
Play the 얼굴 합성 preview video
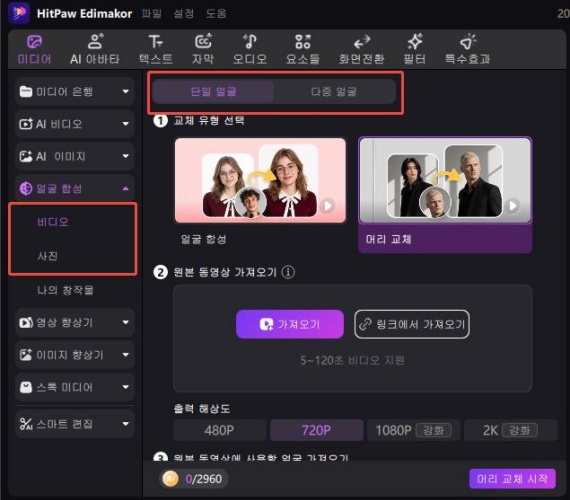tap(328, 206)
